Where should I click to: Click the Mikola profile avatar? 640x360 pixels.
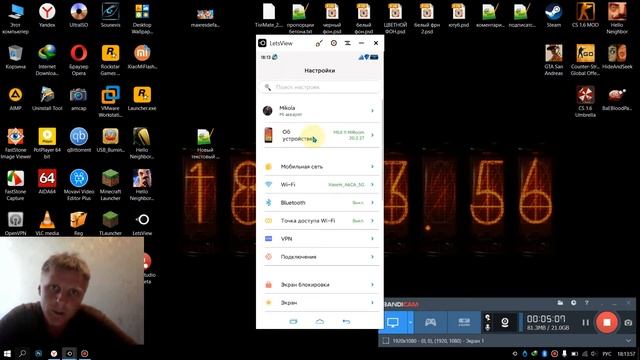(x=268, y=111)
